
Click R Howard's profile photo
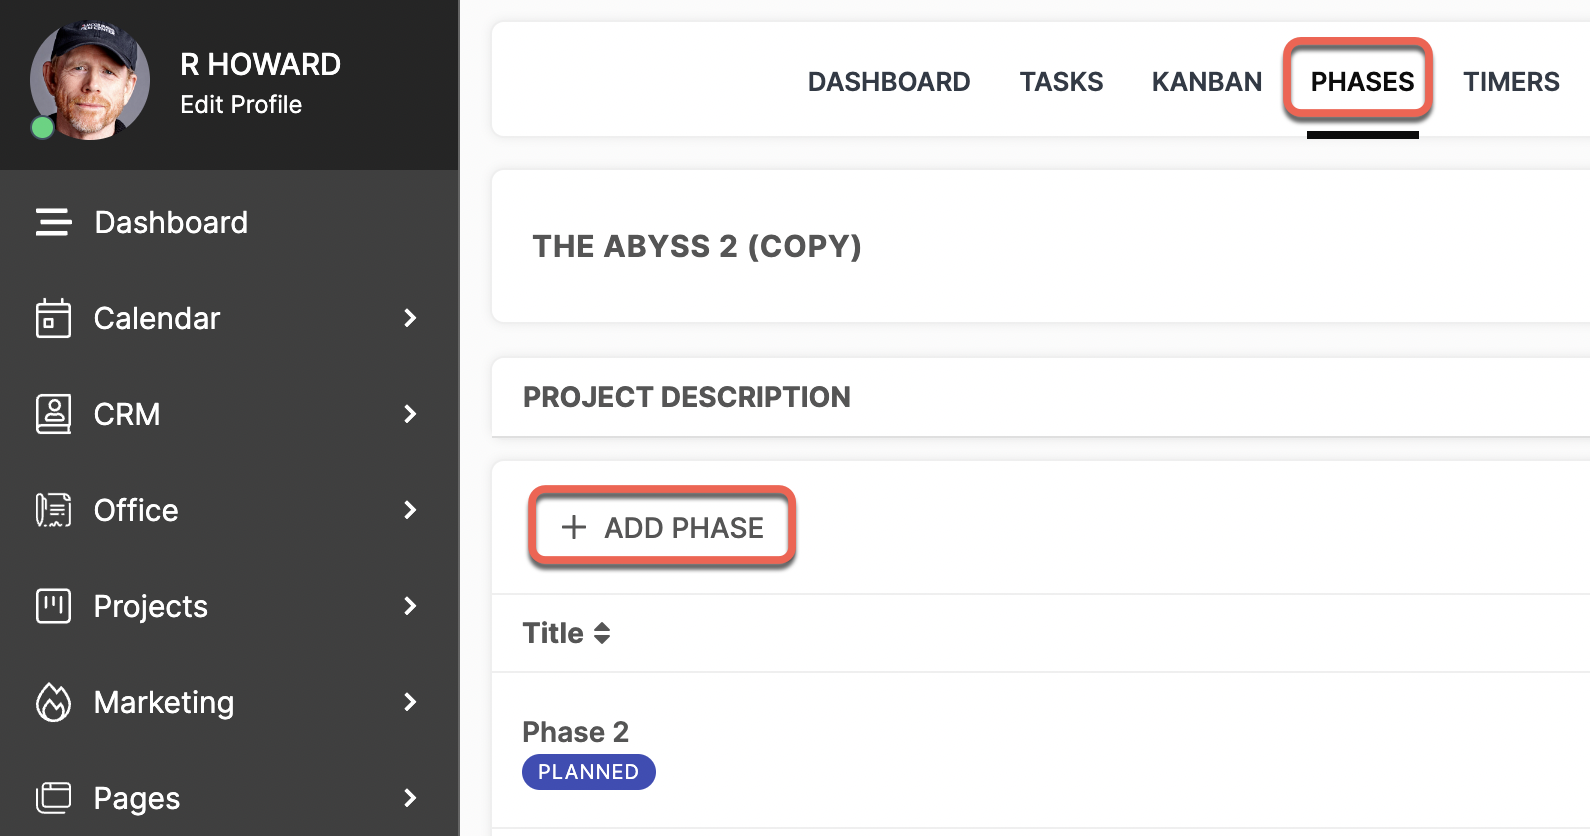[x=90, y=80]
